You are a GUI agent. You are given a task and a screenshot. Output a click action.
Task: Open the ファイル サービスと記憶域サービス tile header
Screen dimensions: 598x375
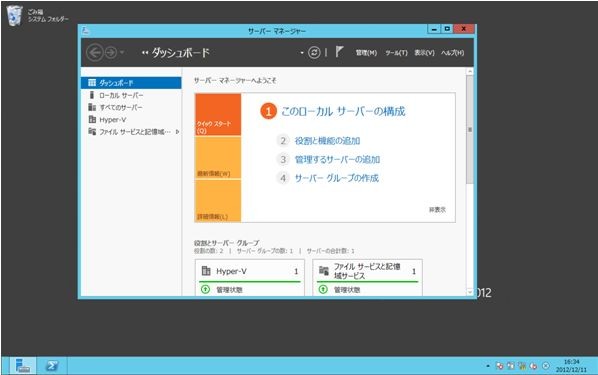(x=367, y=271)
